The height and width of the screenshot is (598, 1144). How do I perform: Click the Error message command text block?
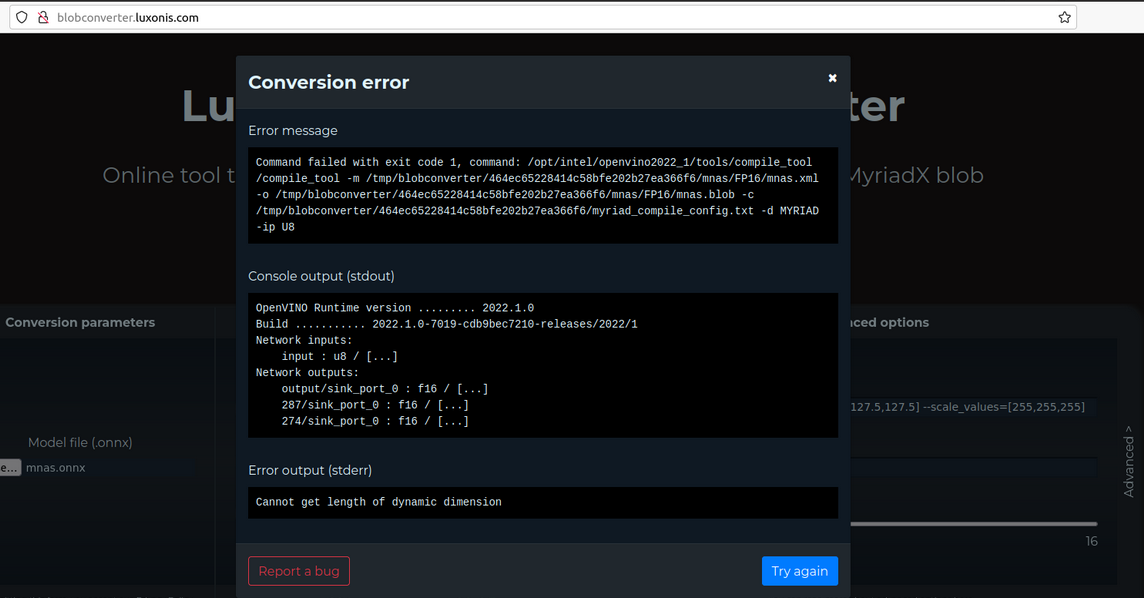(543, 195)
